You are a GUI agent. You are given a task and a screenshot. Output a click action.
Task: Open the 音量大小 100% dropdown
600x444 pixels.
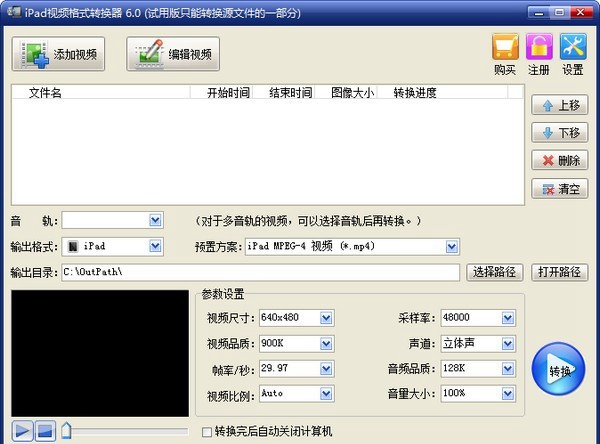tap(508, 393)
